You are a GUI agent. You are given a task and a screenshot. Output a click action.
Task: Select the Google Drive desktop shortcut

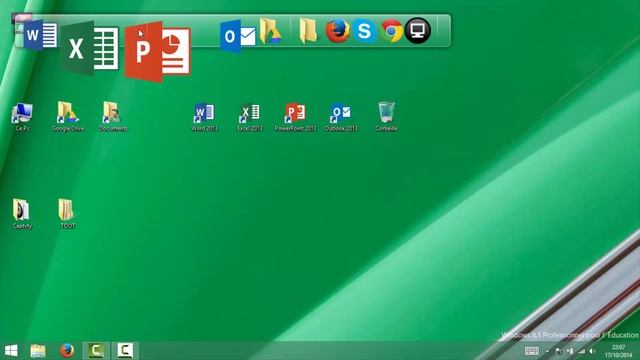68,117
